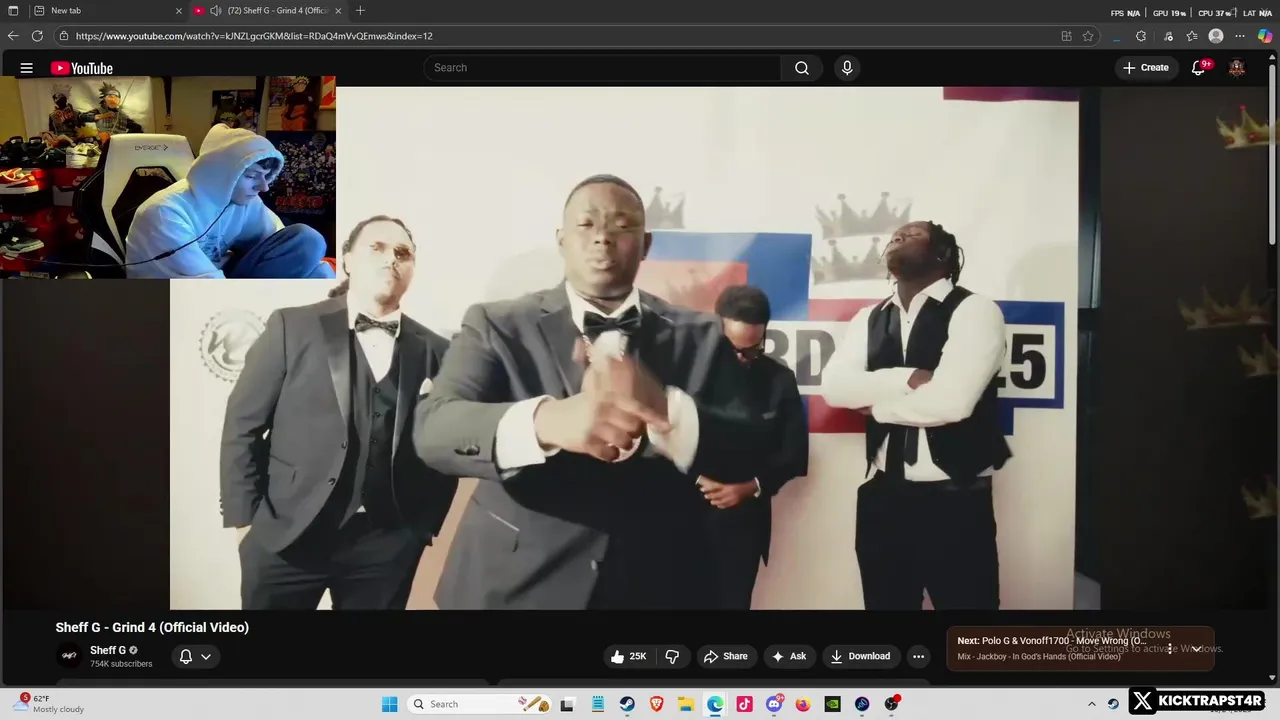Reload the page in the browser
1280x720 pixels.
(37, 36)
